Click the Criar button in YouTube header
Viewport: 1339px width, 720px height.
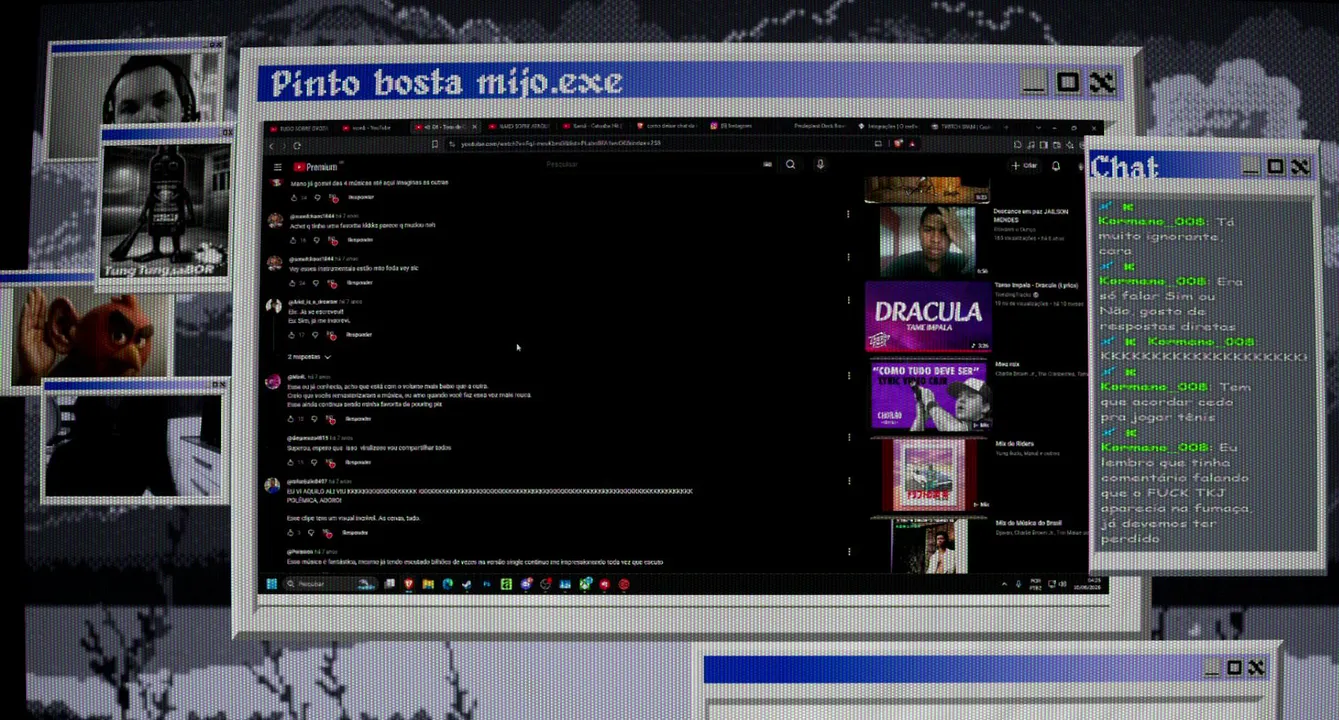[x=1024, y=166]
